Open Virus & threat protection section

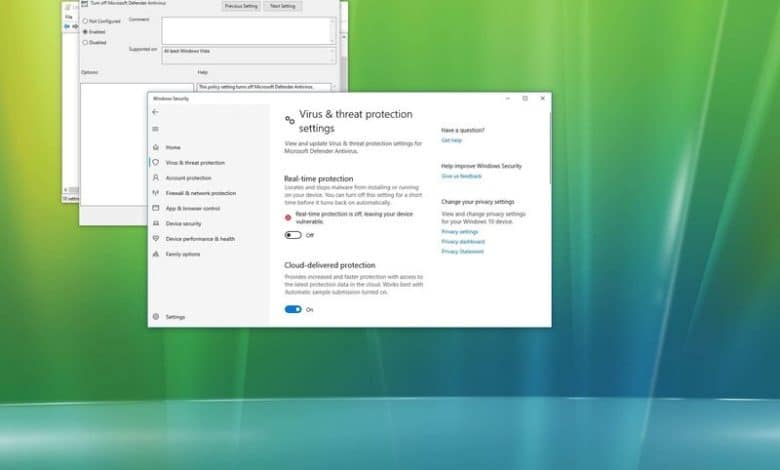tap(195, 163)
